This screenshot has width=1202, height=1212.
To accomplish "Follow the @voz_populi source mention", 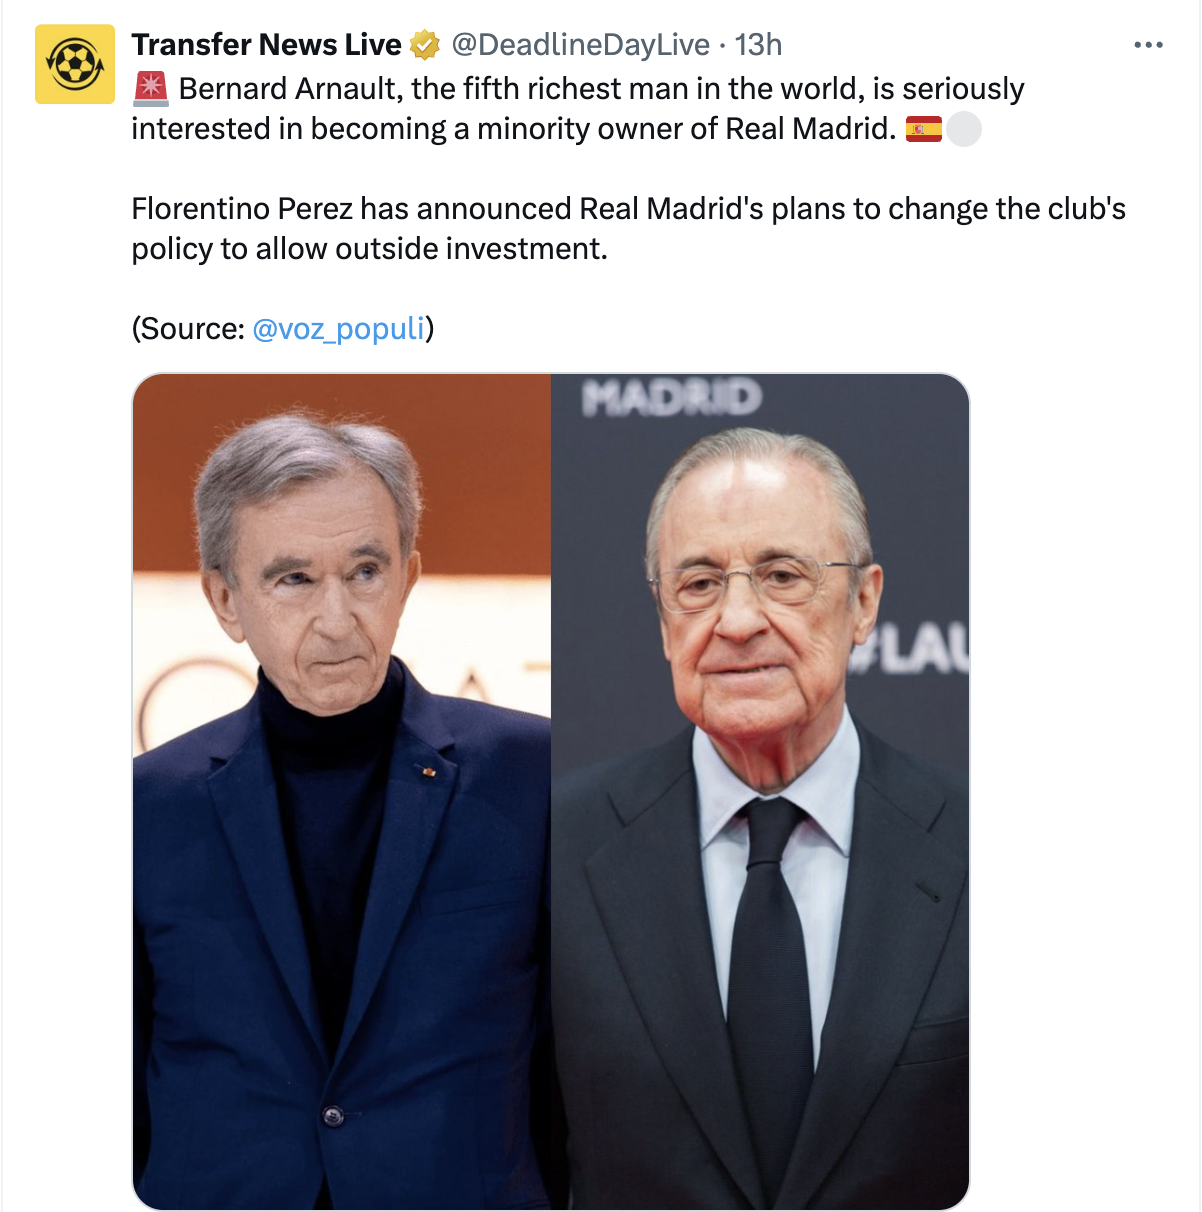I will [339, 329].
